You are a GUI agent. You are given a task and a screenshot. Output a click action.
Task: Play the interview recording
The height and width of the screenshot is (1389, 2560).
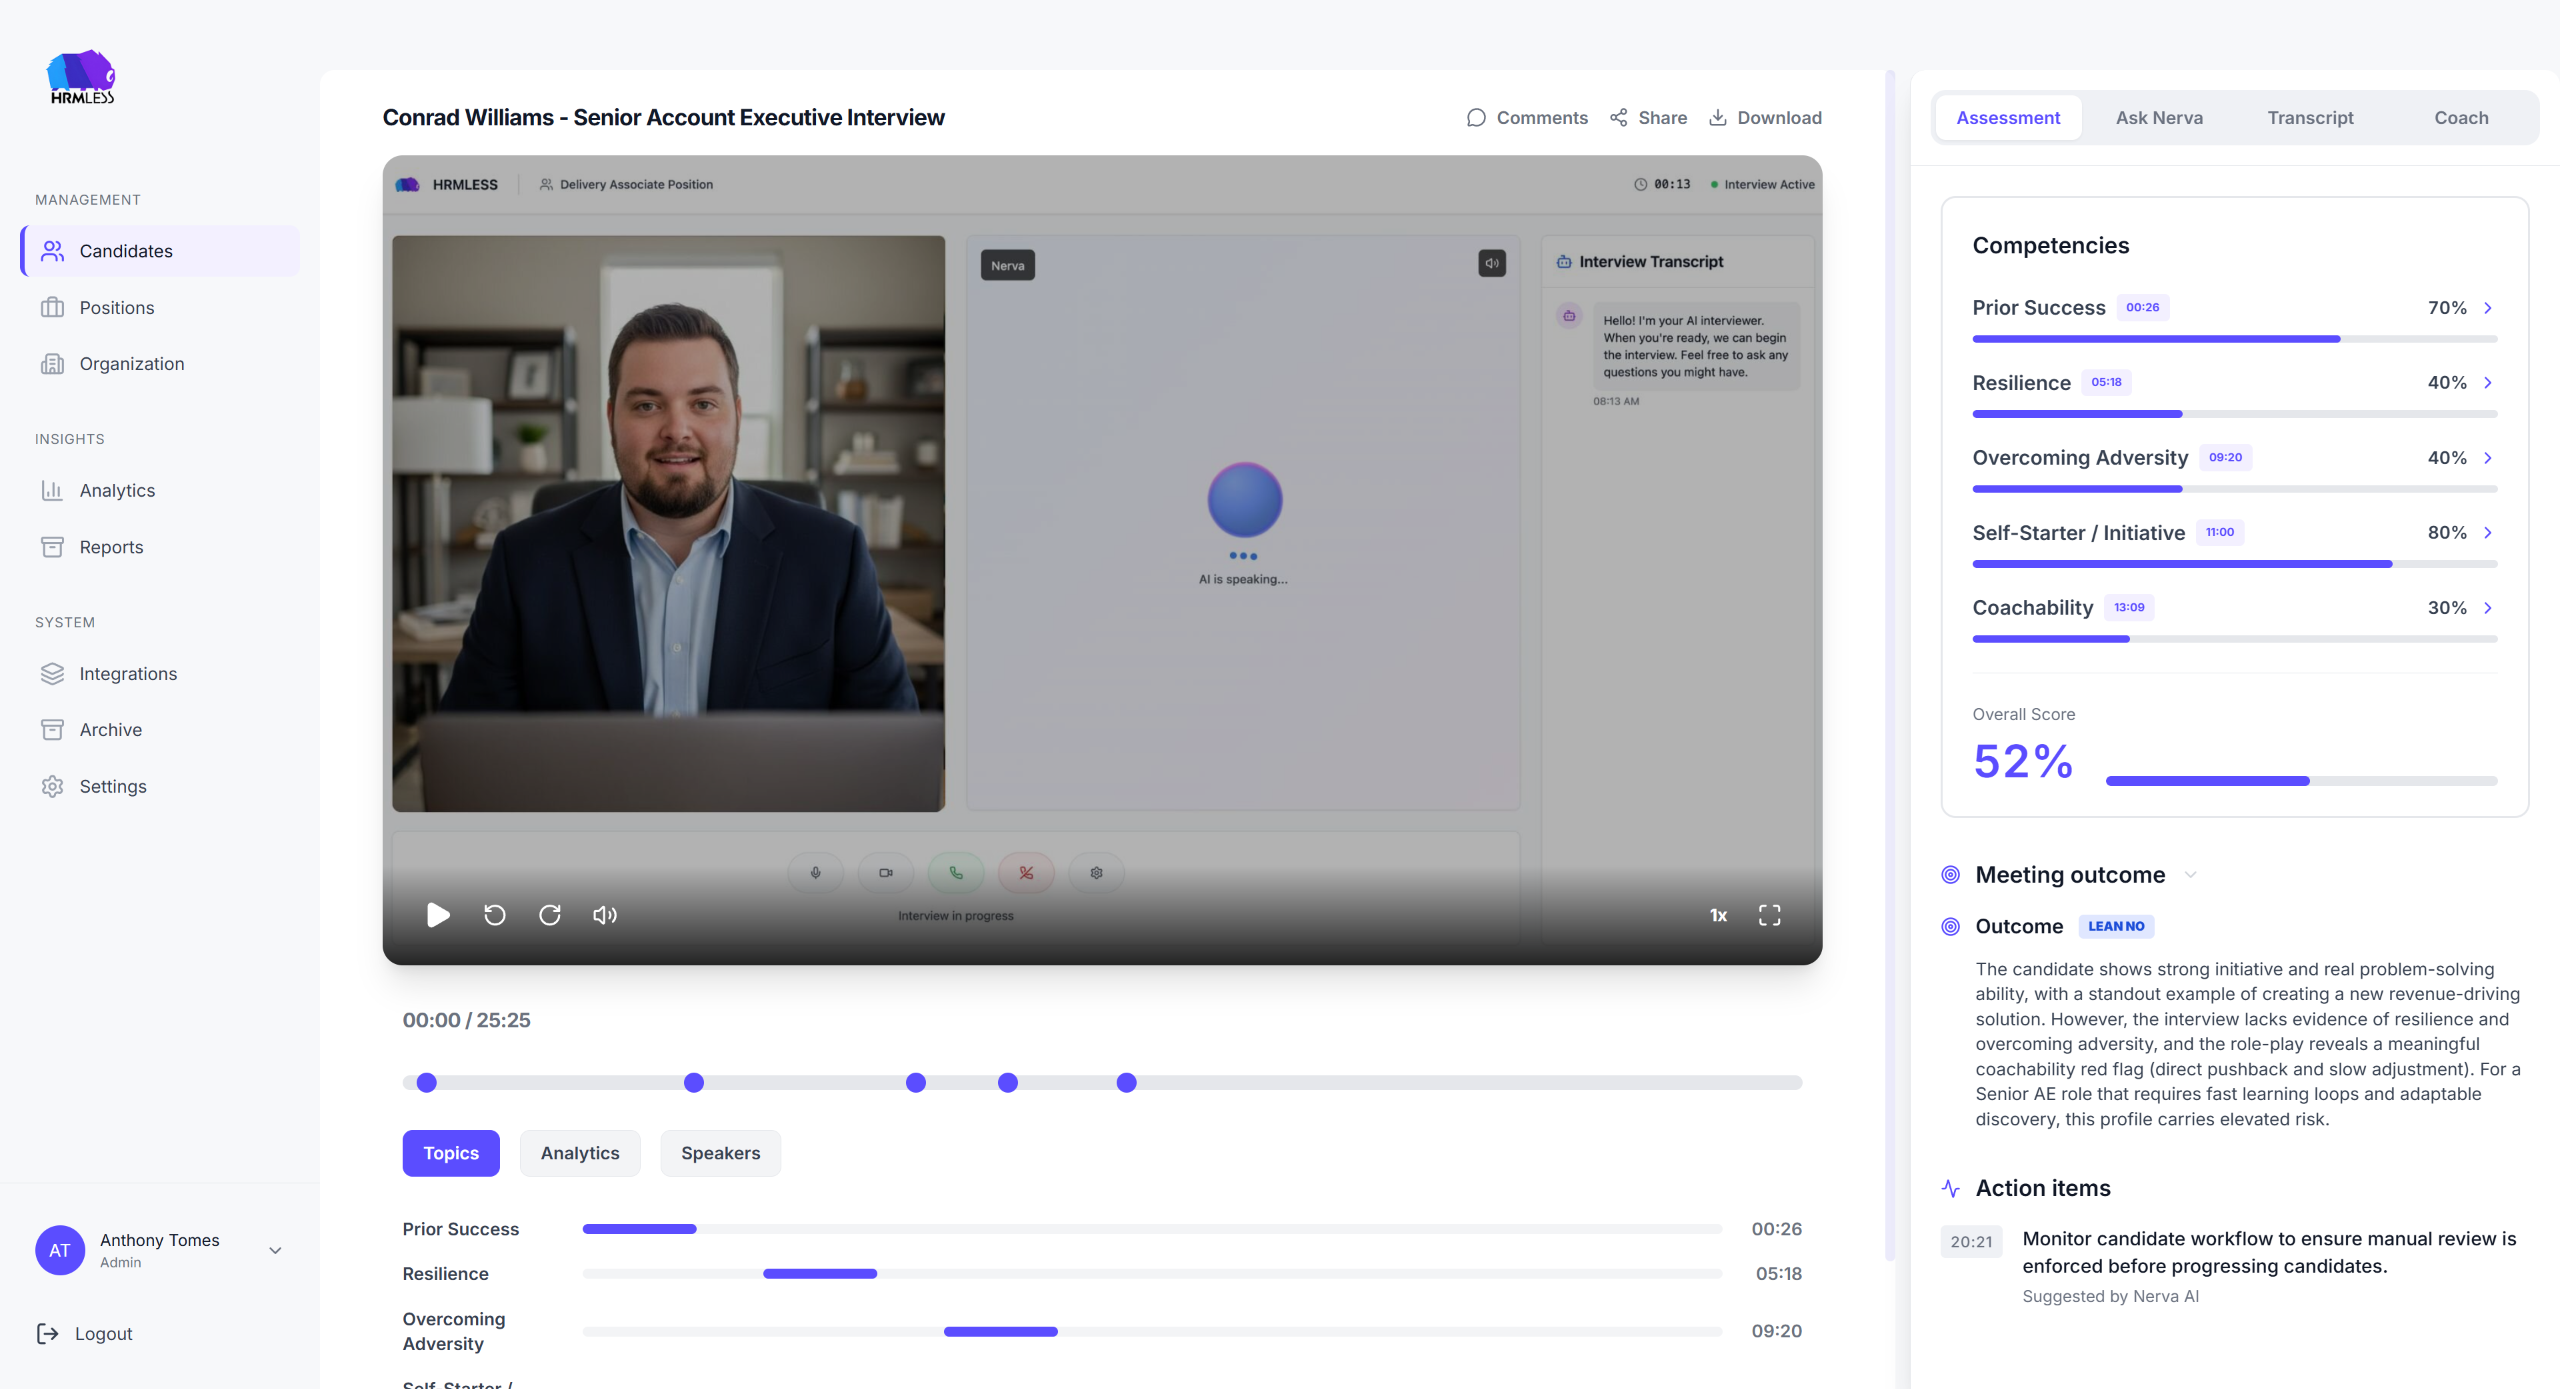(438, 915)
